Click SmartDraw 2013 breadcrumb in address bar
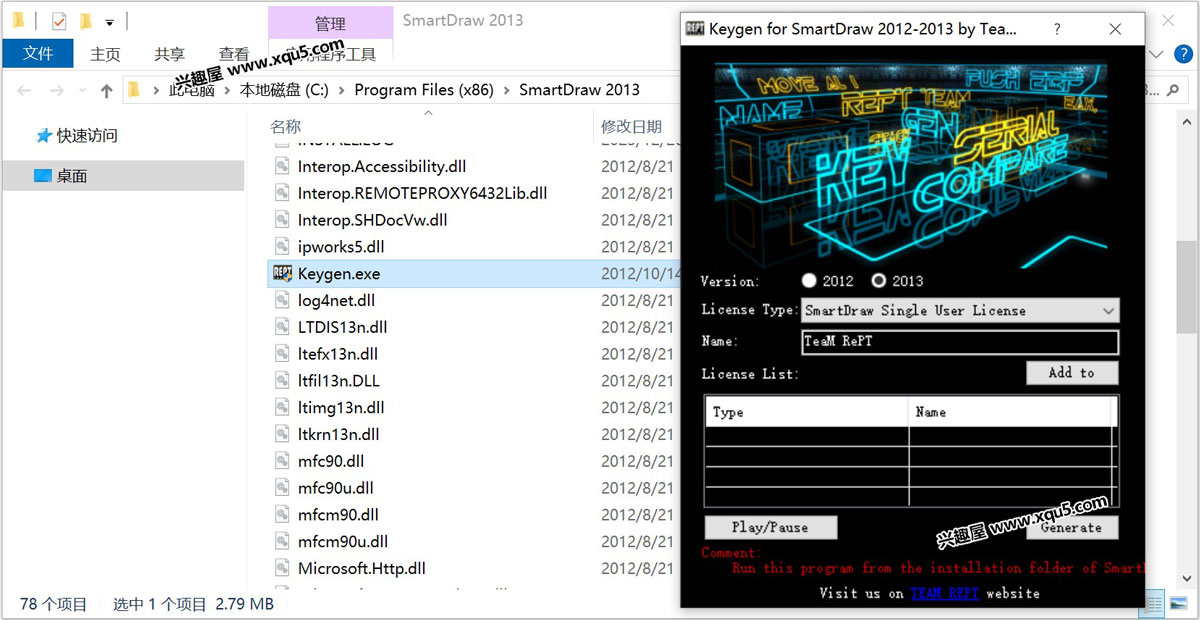Image resolution: width=1200 pixels, height=620 pixels. click(x=580, y=90)
